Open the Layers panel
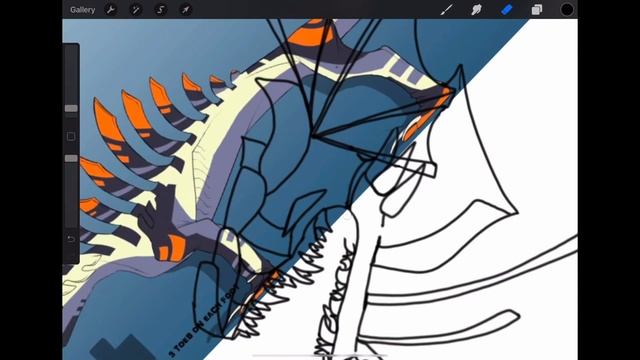Viewport: 640px width, 360px height. coord(537,9)
